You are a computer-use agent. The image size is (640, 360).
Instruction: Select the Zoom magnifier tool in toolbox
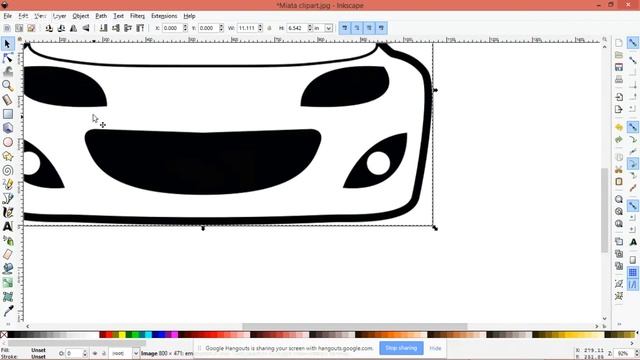click(7, 86)
